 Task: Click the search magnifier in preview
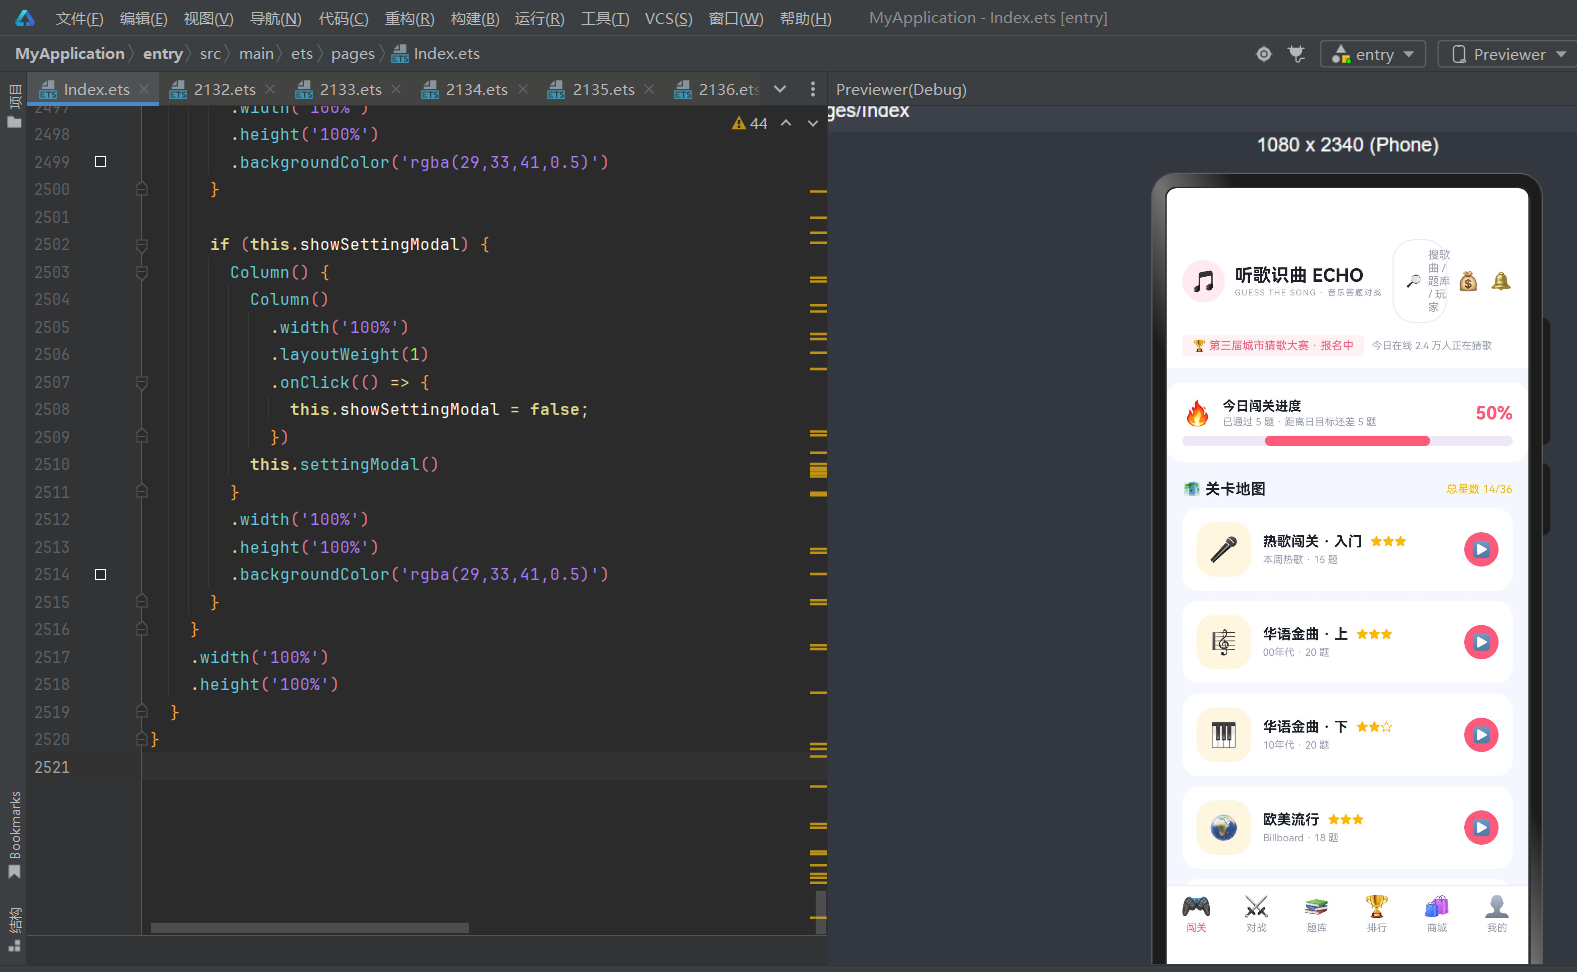1413,281
